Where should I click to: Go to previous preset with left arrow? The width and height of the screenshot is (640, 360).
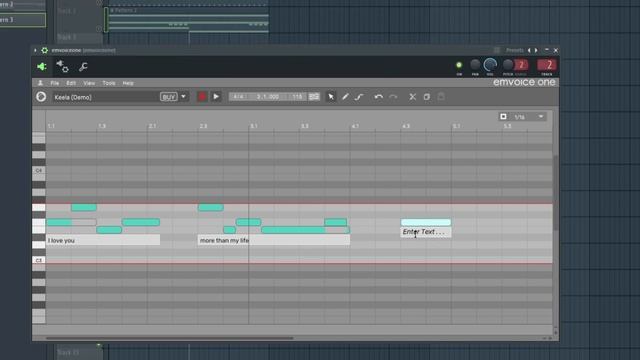click(529, 50)
